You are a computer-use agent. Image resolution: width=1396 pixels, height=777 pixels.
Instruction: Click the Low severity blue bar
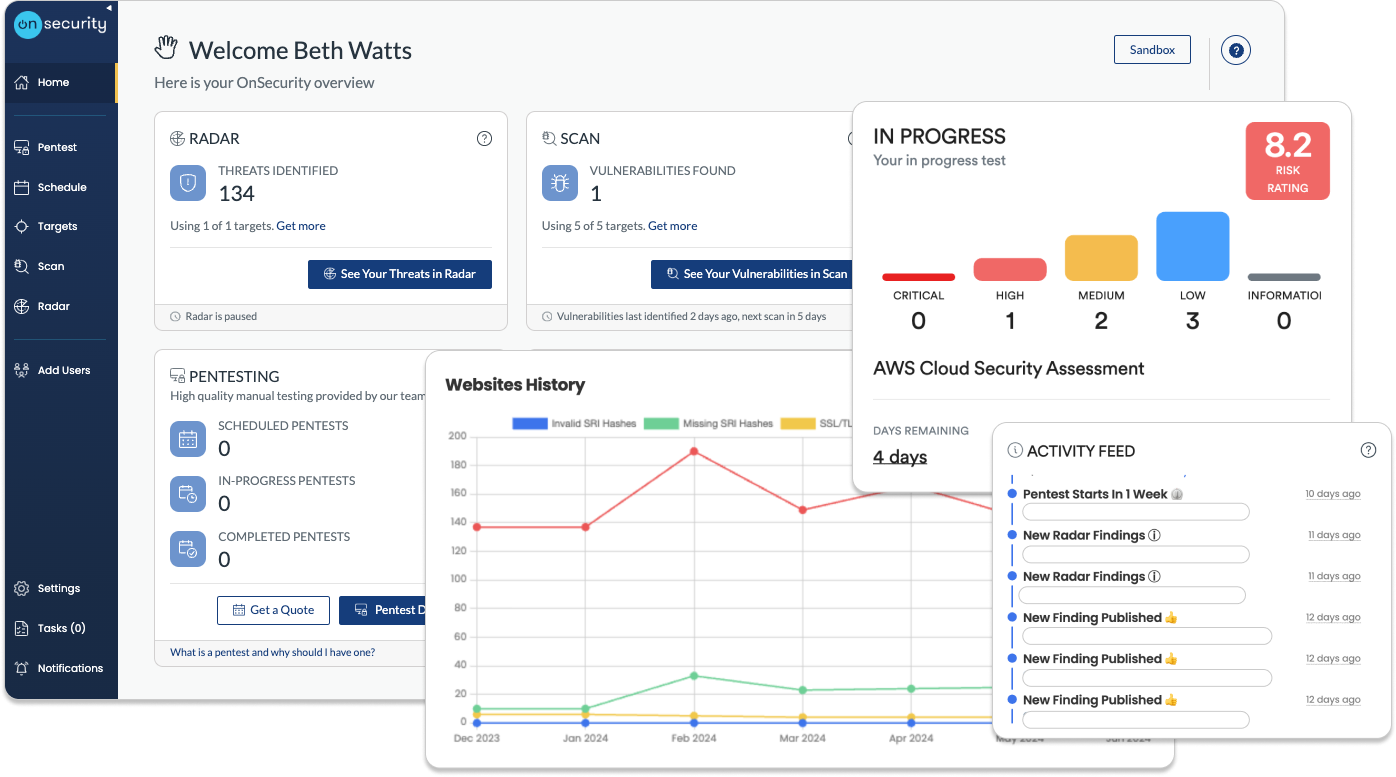point(1192,246)
